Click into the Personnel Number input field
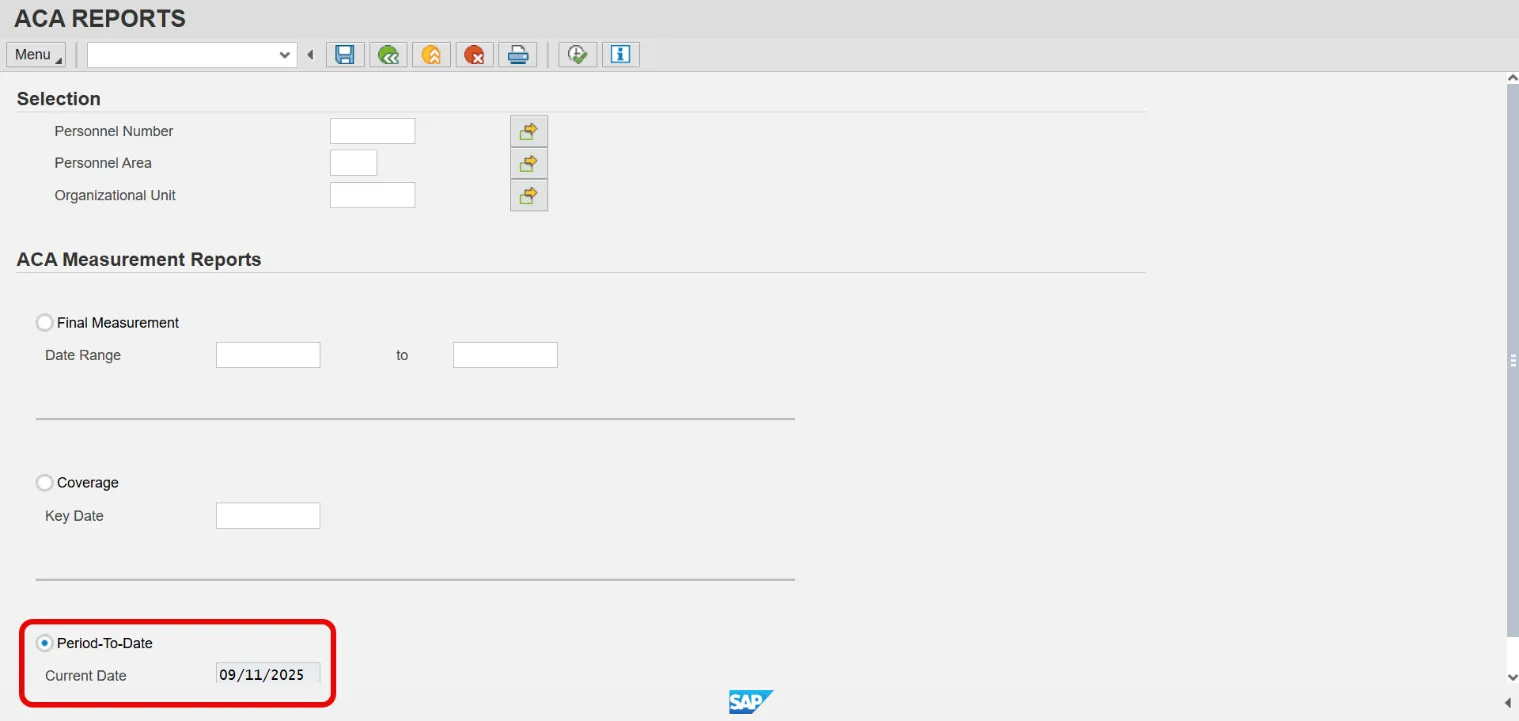Screen dimensions: 1519x721 pyautogui.click(x=372, y=131)
